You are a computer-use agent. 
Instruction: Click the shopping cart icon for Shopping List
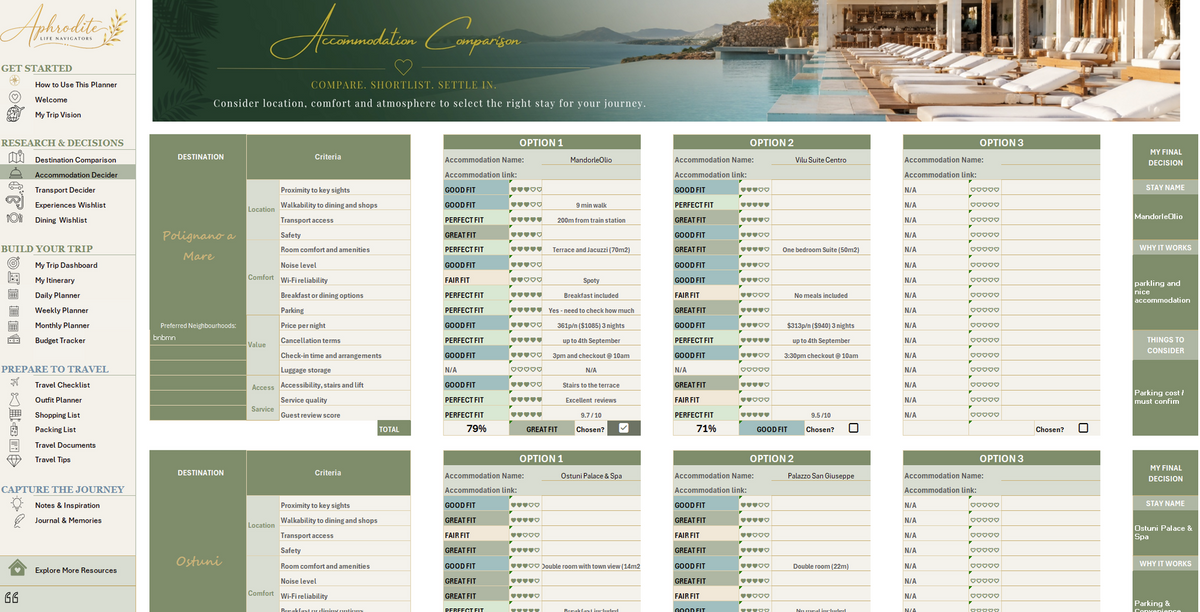pyautogui.click(x=14, y=414)
